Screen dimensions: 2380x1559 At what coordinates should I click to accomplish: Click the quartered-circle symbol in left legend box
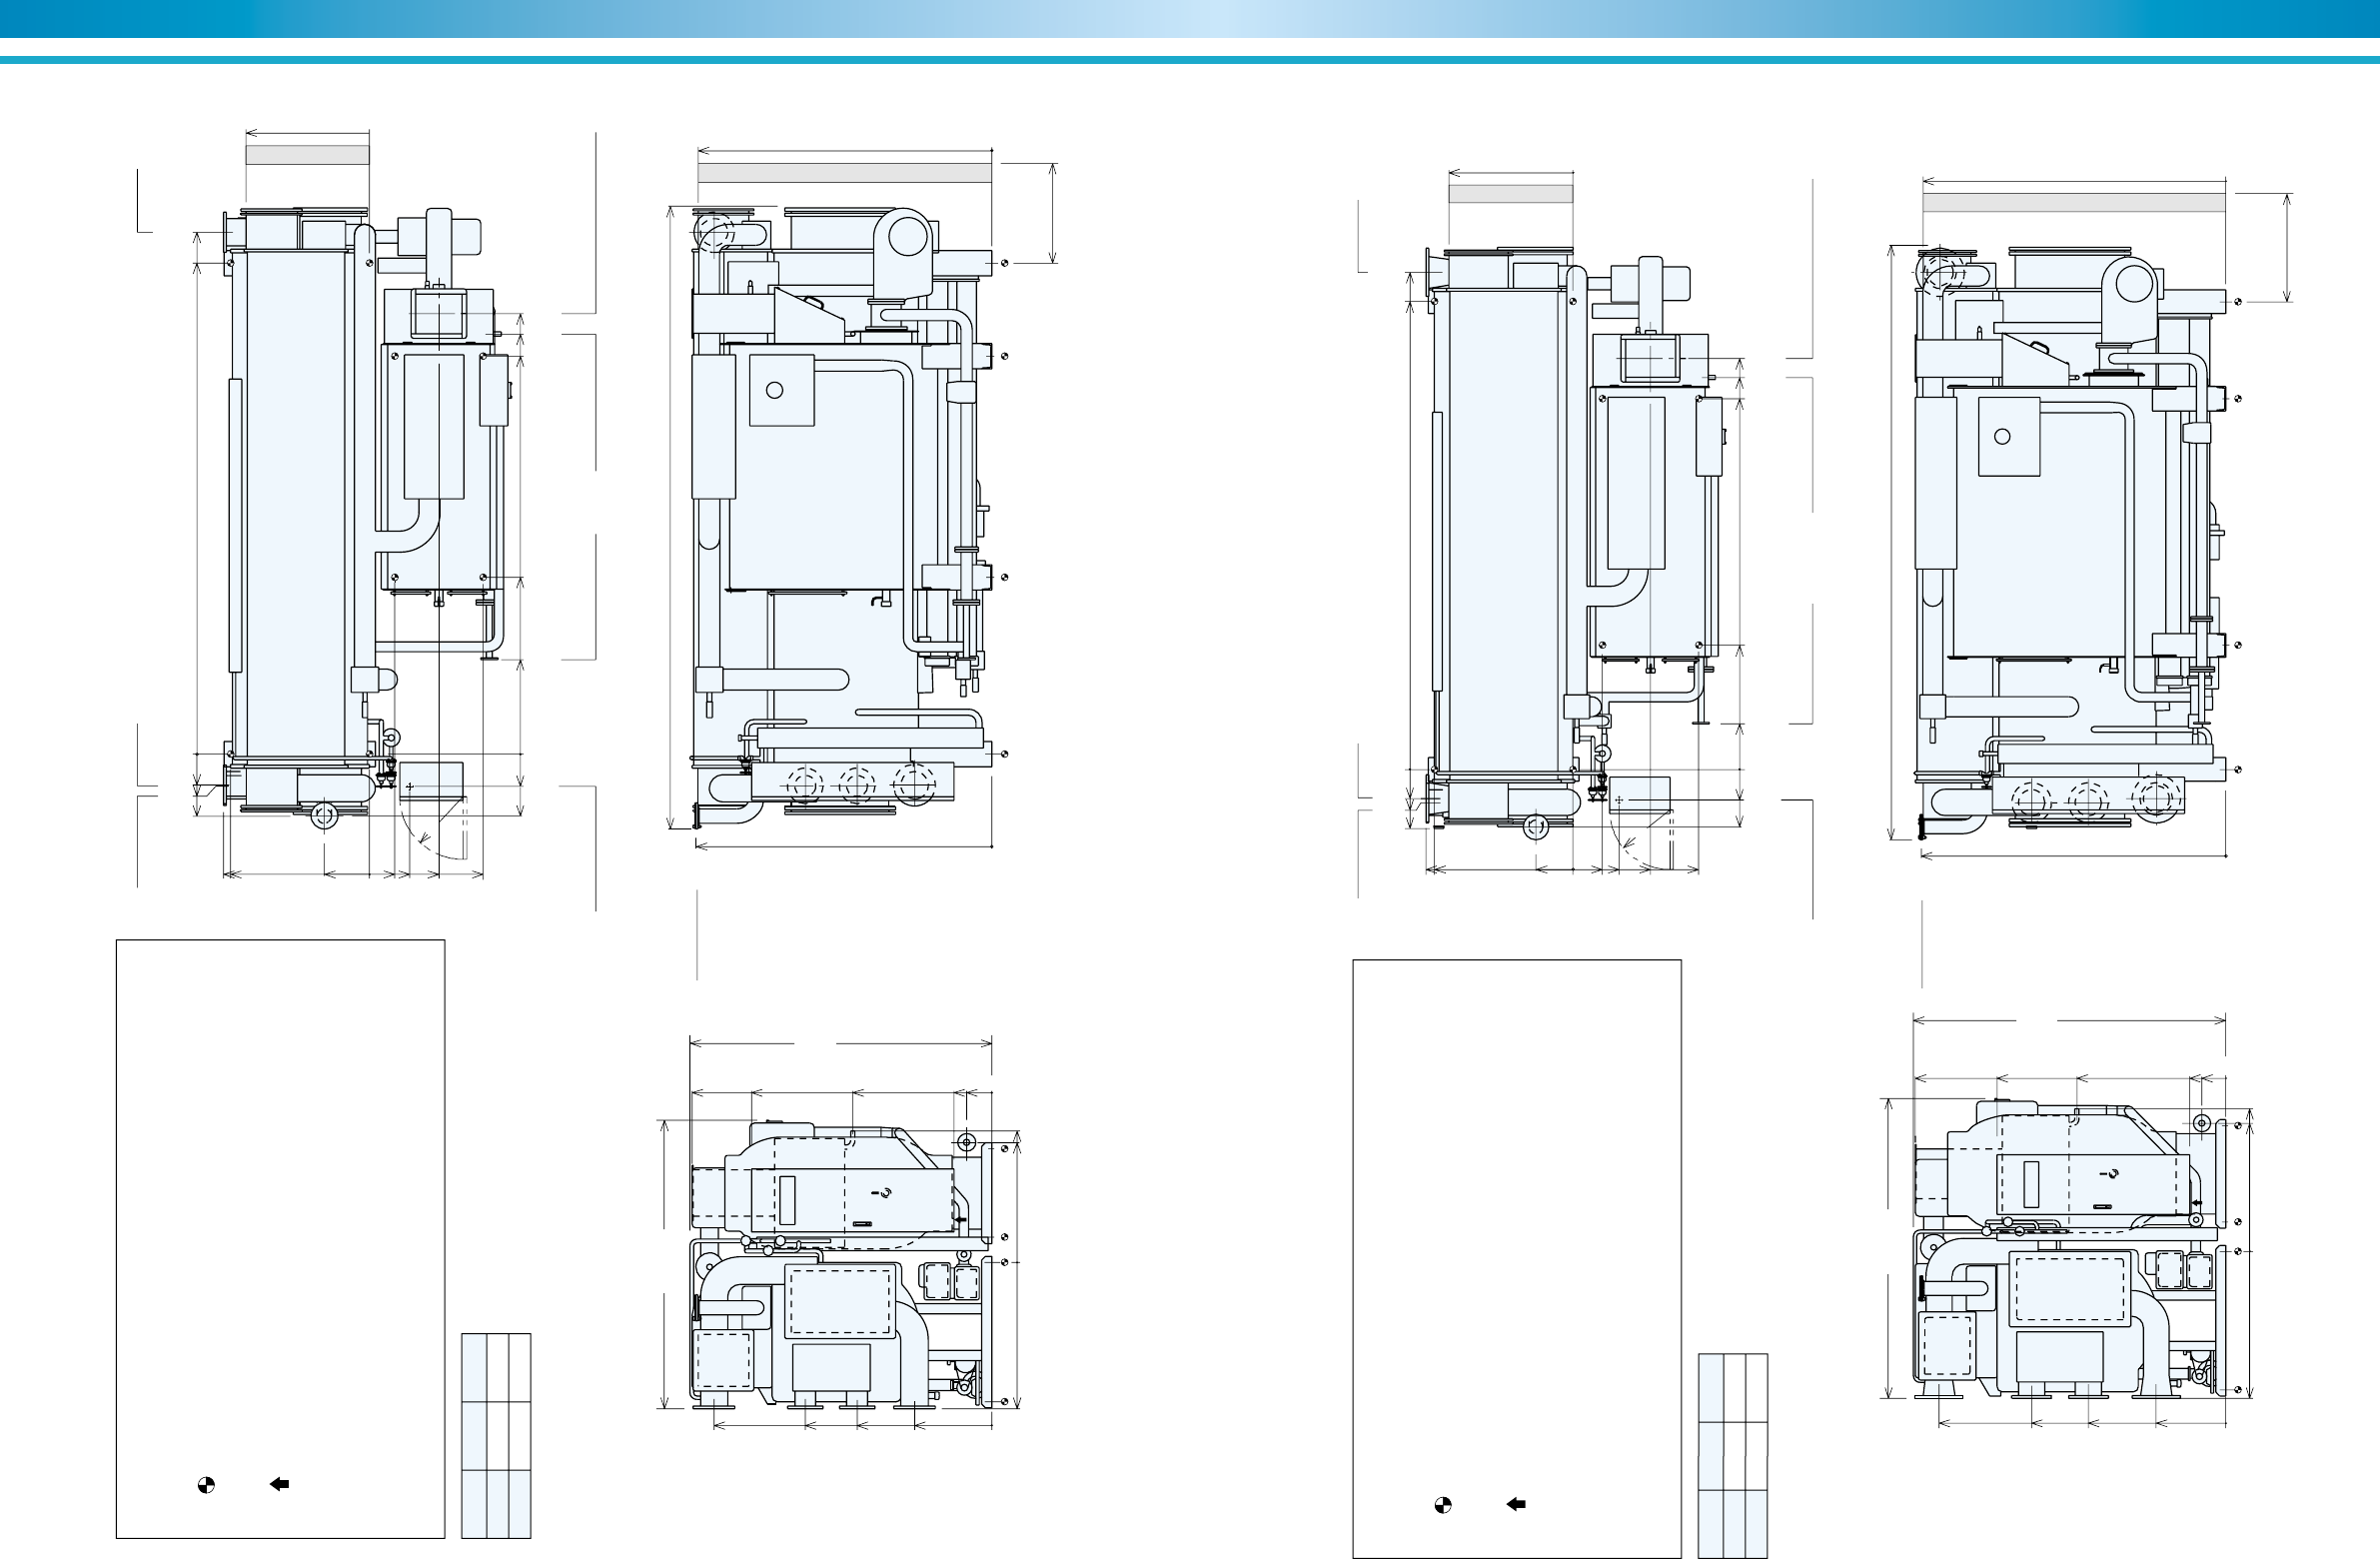click(205, 1484)
